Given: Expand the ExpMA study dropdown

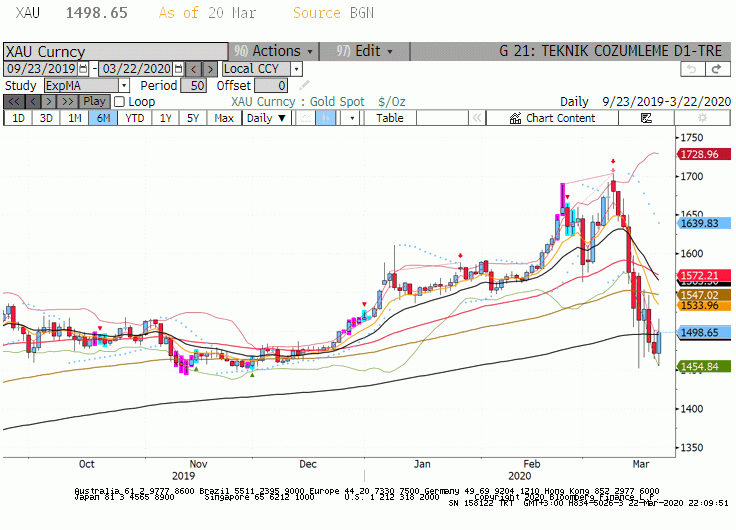Looking at the screenshot, I should tap(124, 85).
